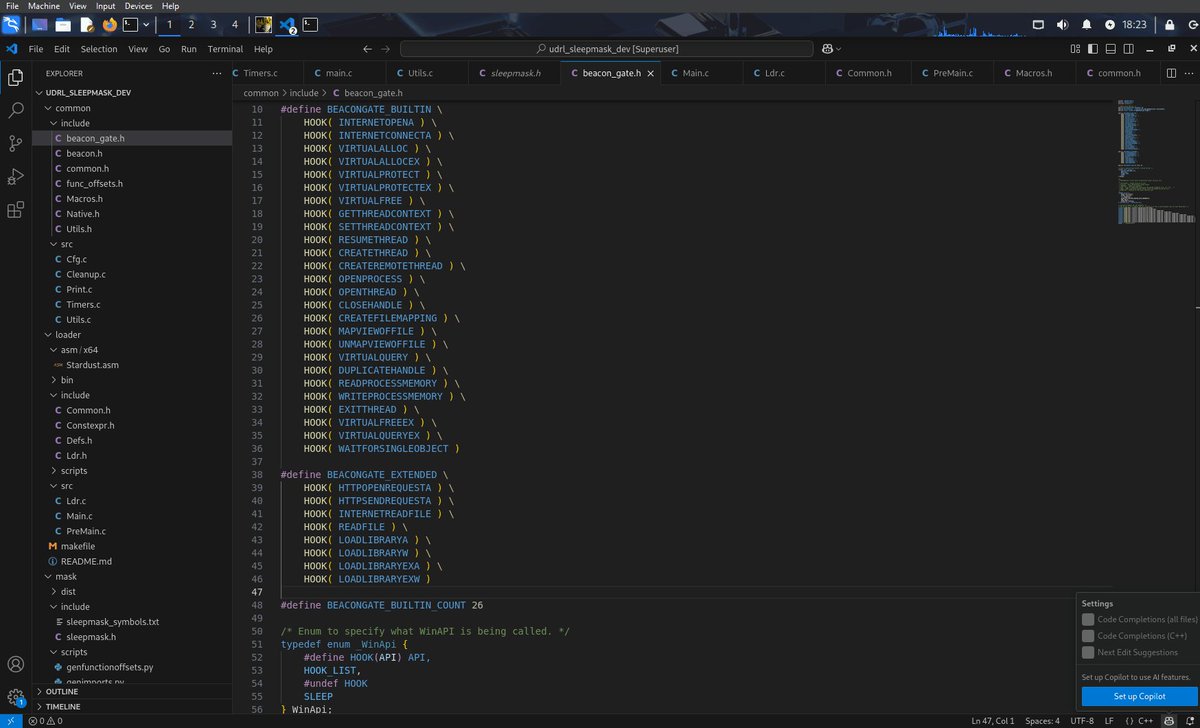Expand the TIMELINE section
This screenshot has height=728, width=1200.
point(132,706)
